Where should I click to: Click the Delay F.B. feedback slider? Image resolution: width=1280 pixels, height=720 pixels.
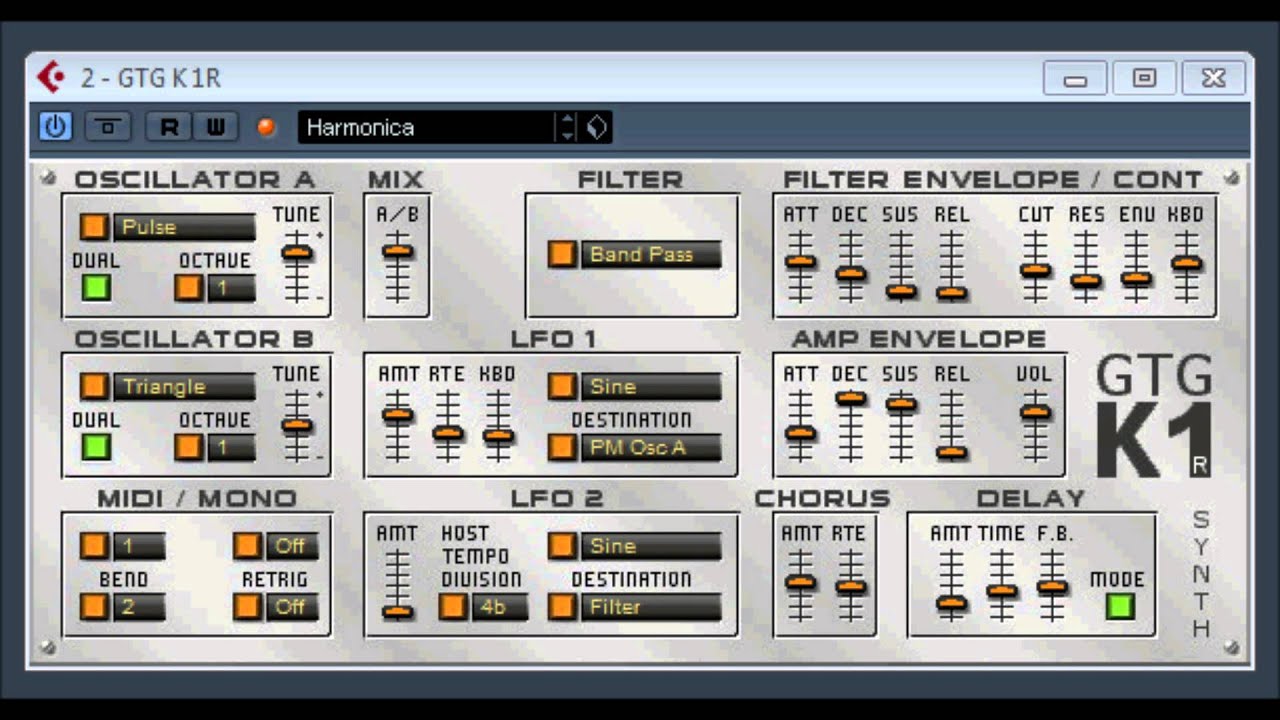[x=1052, y=585]
